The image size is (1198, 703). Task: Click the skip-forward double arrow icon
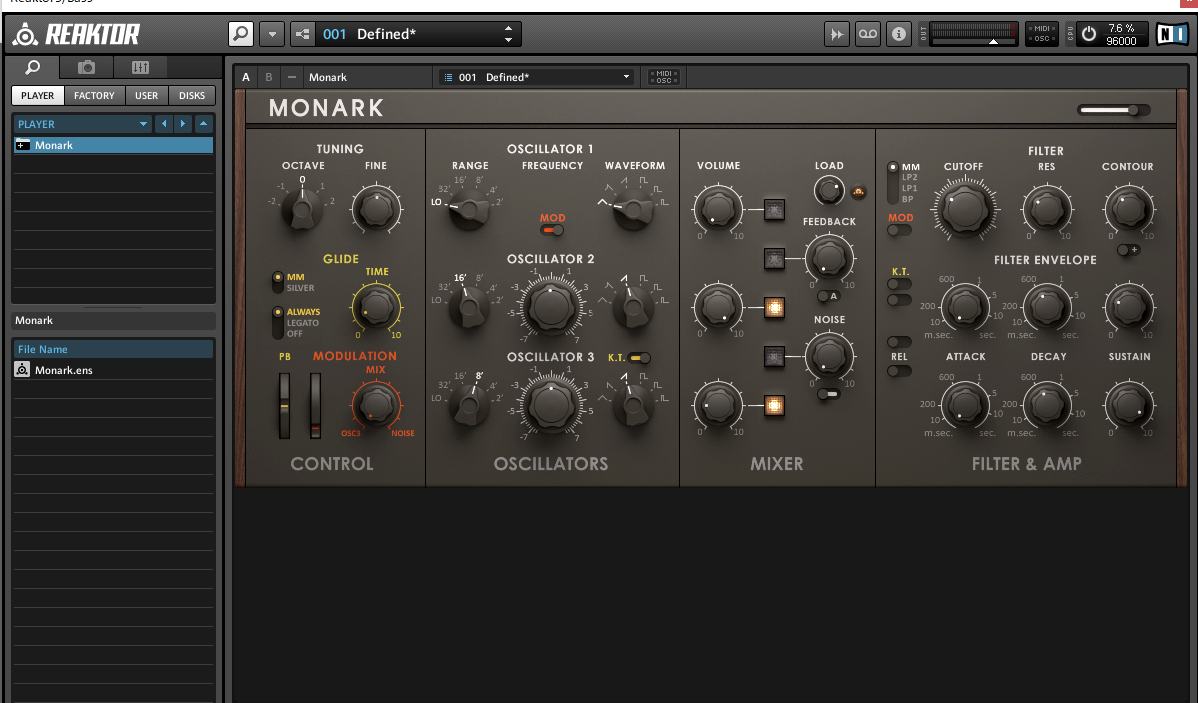[x=837, y=34]
